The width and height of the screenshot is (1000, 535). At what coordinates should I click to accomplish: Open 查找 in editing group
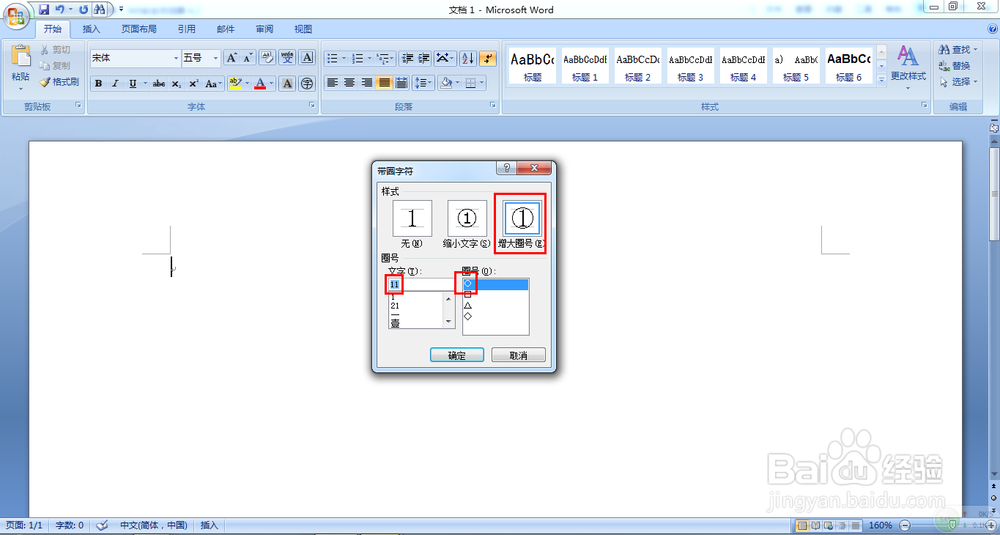tap(958, 49)
